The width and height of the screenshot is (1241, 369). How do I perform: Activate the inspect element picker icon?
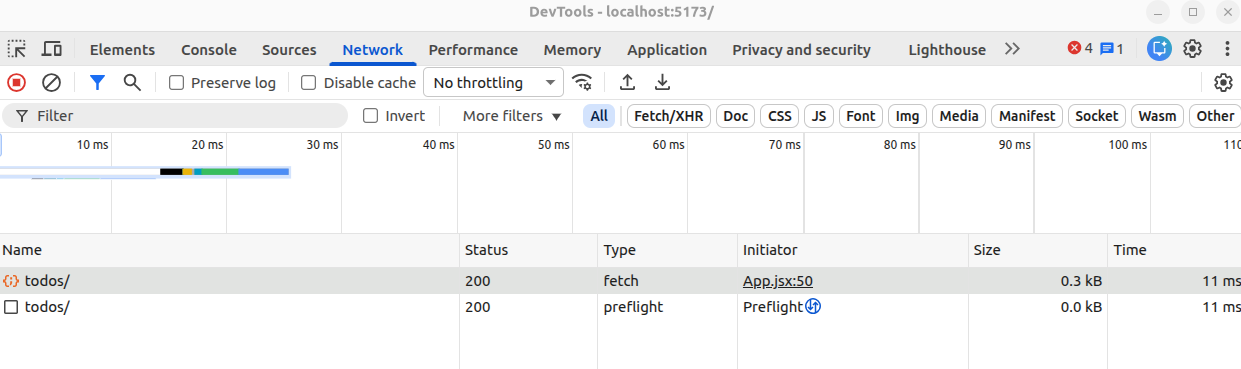pyautogui.click(x=17, y=49)
